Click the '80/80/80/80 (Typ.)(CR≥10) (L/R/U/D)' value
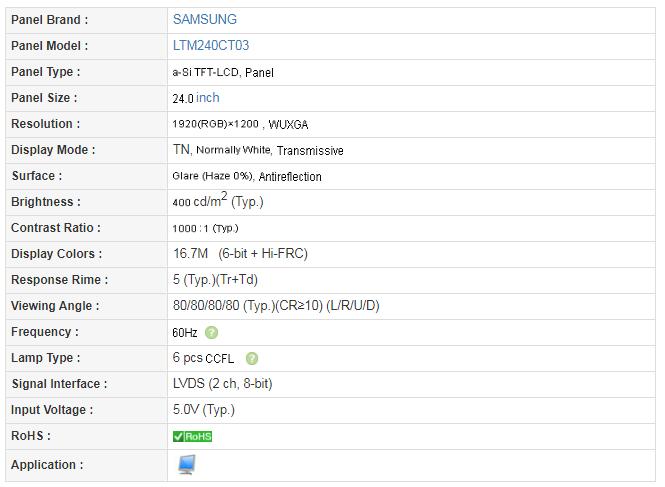This screenshot has width=665, height=487. 276,305
